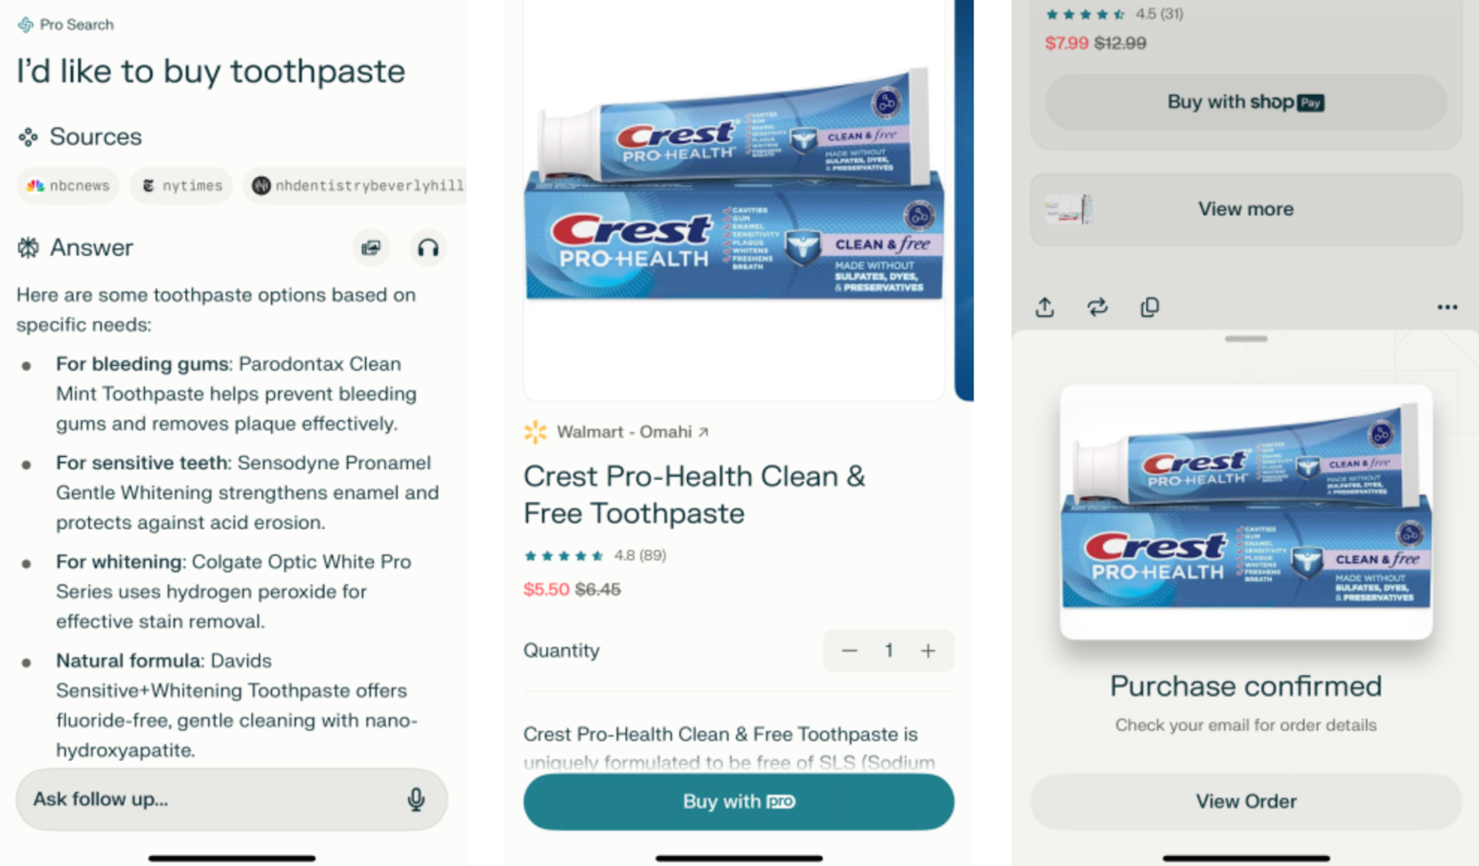
Task: Copy answer using the copy icon
Action: 1150,307
